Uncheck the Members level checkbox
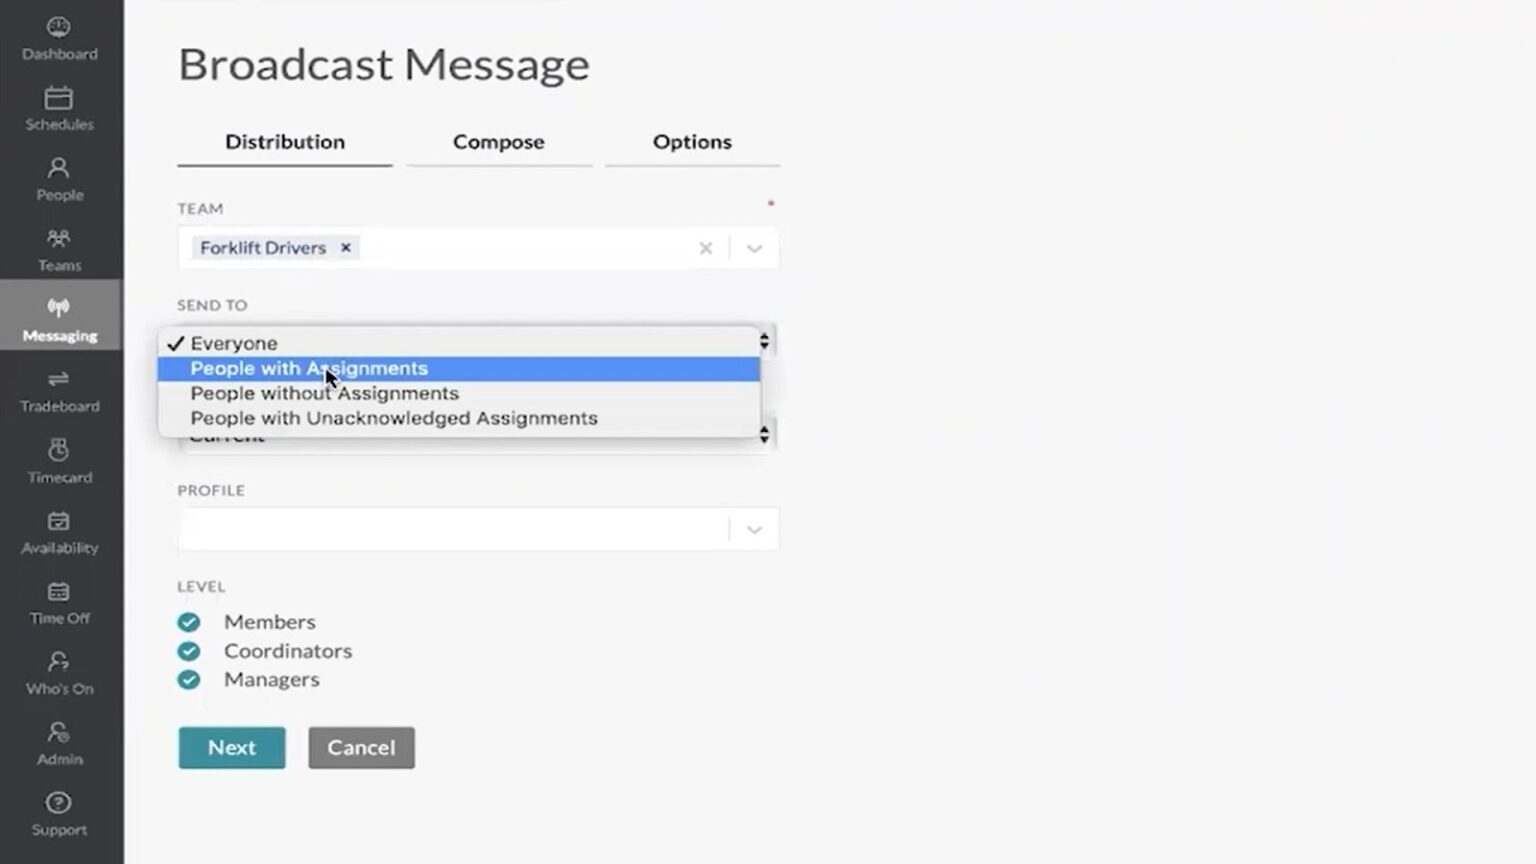This screenshot has width=1536, height=864. coord(189,622)
